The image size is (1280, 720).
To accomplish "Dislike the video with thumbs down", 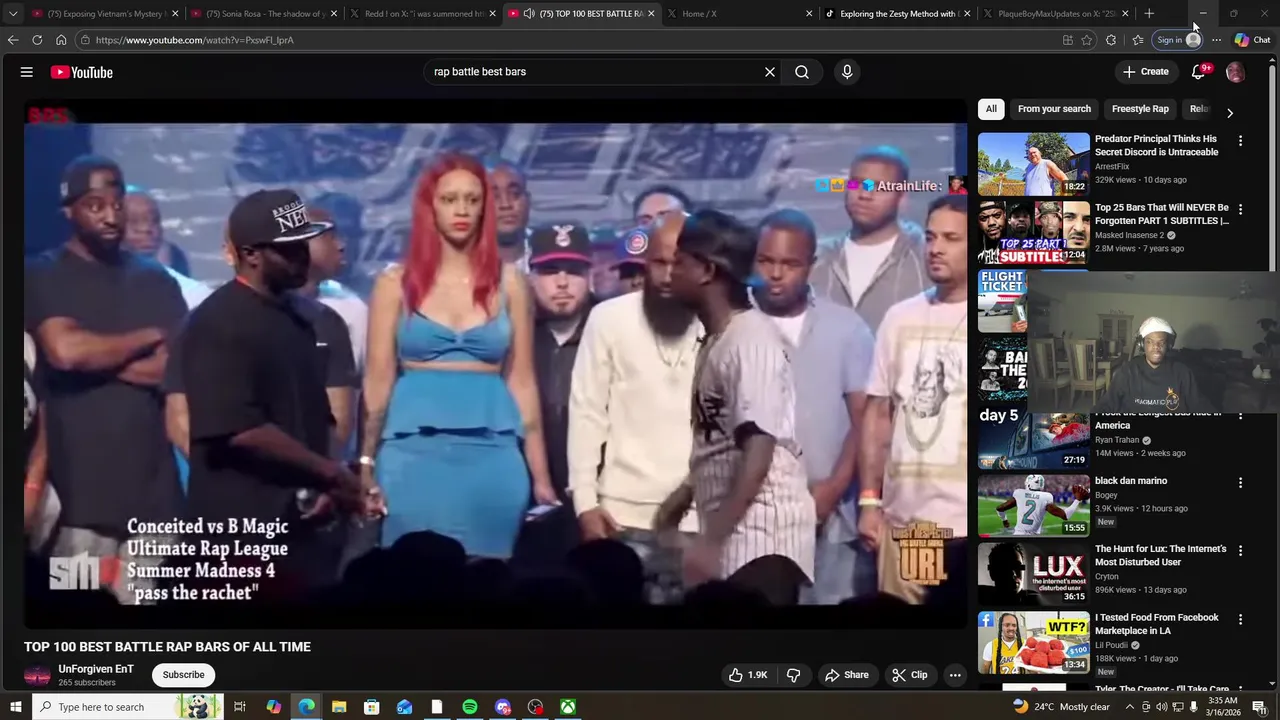I will pos(793,675).
